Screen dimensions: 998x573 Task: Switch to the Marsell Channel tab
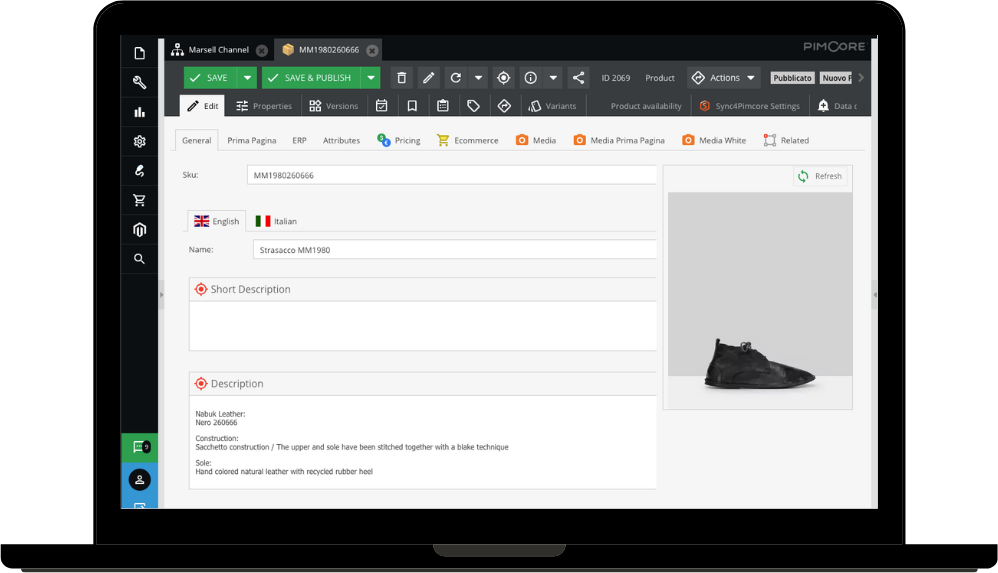(x=218, y=50)
